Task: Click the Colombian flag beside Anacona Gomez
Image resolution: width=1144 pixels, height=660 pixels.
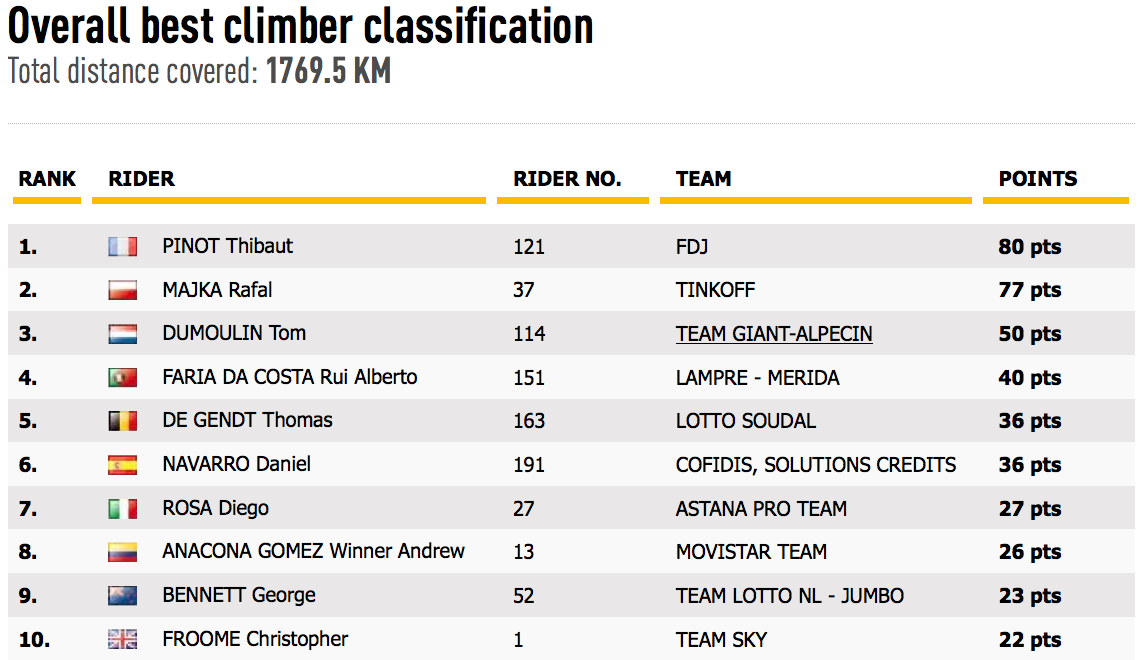Action: (123, 552)
